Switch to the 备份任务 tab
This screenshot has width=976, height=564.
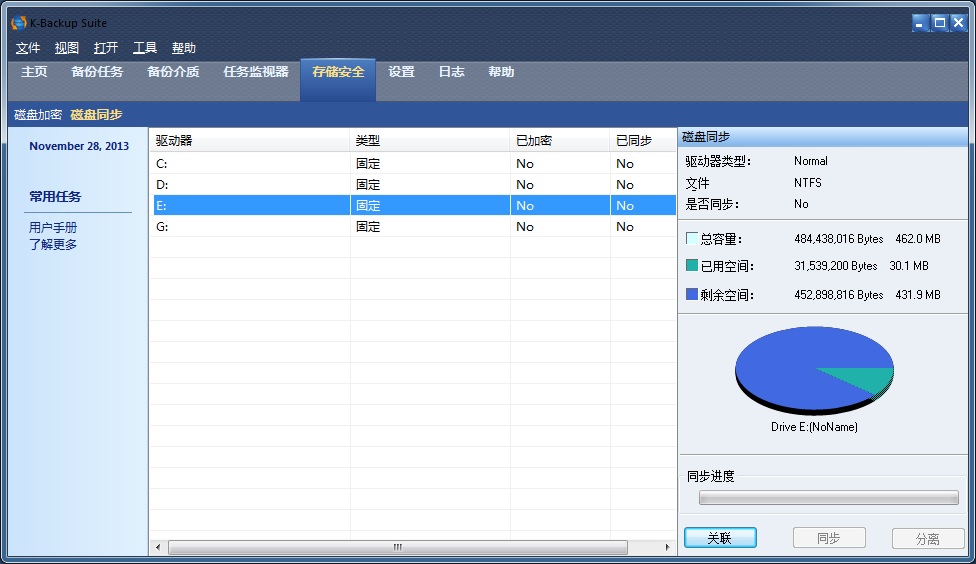[x=97, y=72]
